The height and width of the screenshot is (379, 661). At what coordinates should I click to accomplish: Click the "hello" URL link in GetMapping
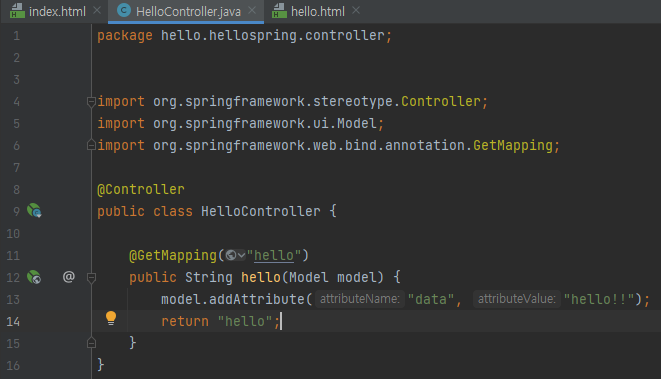click(x=274, y=255)
